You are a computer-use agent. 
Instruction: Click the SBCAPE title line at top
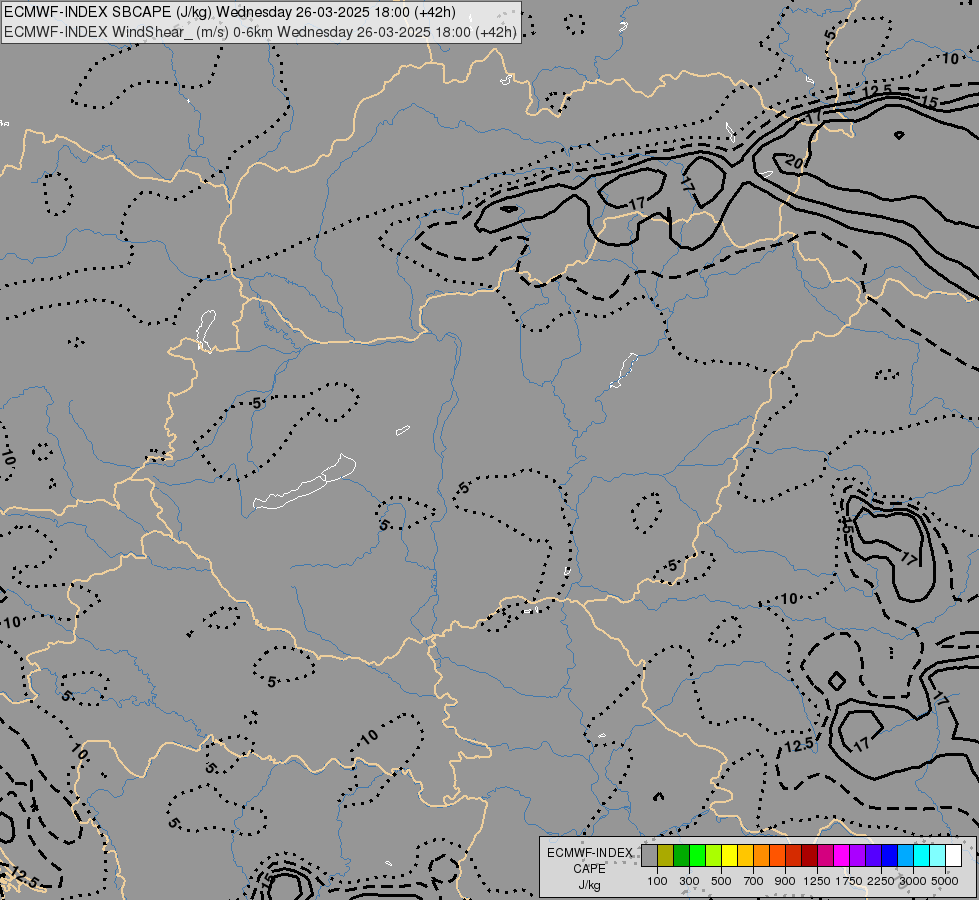[x=230, y=12]
